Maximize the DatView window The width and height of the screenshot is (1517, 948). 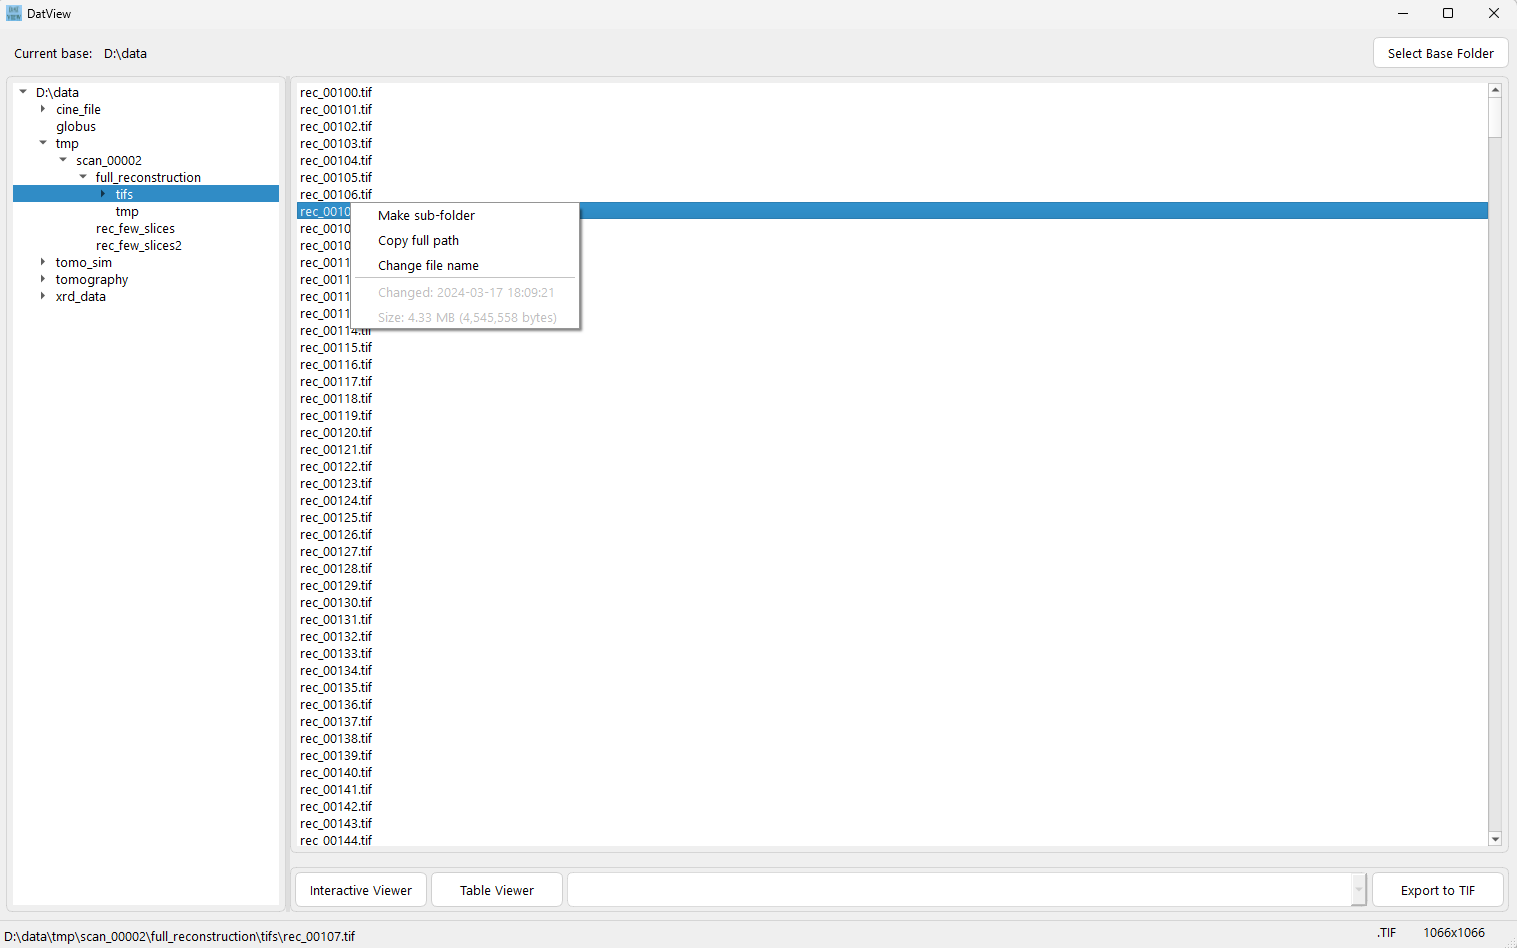pos(1448,13)
